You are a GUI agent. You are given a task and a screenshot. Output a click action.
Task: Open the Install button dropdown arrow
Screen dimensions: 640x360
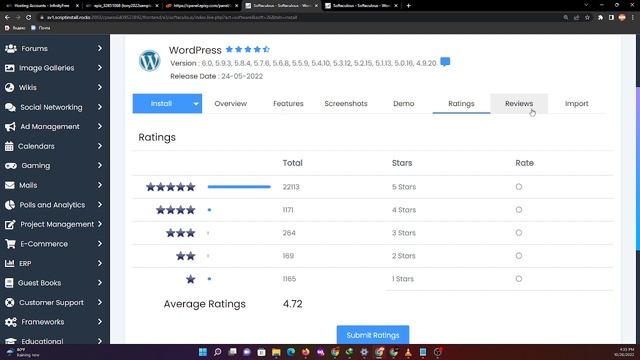[x=196, y=104]
